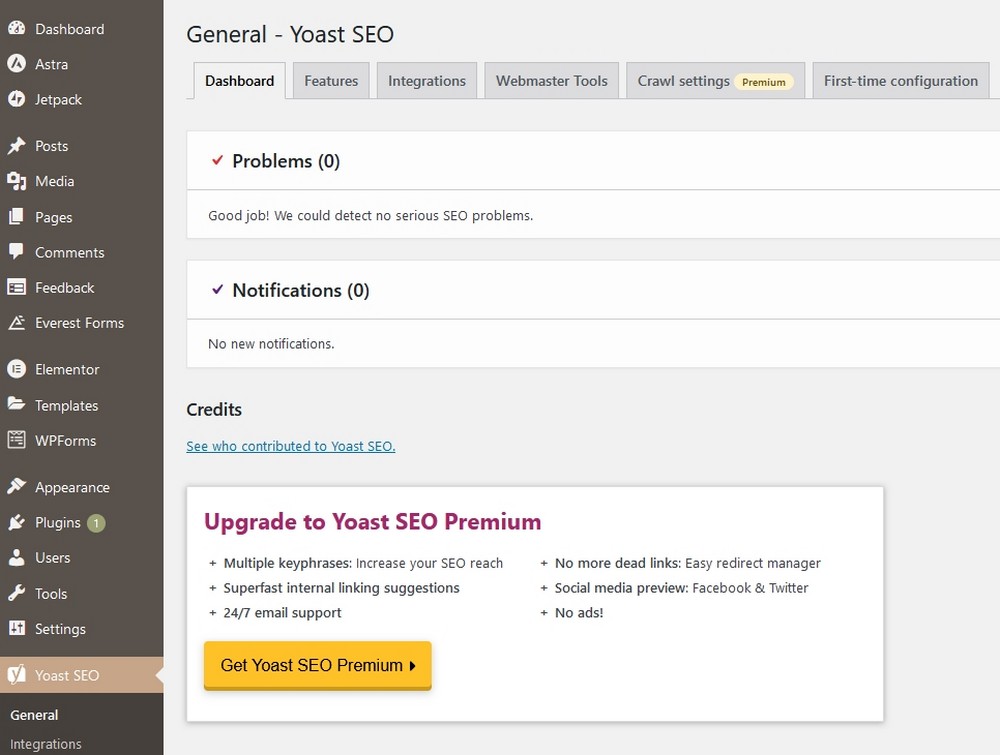Image resolution: width=1000 pixels, height=755 pixels.
Task: Click the Credits heading
Action: pyautogui.click(x=214, y=409)
